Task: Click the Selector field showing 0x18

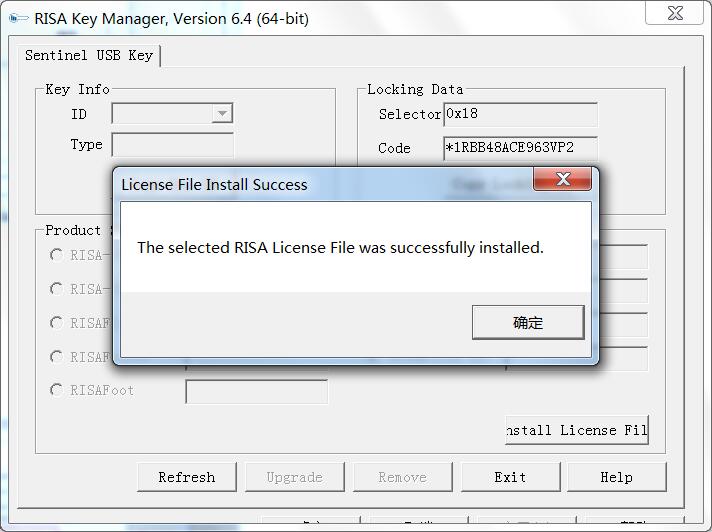Action: pos(520,114)
